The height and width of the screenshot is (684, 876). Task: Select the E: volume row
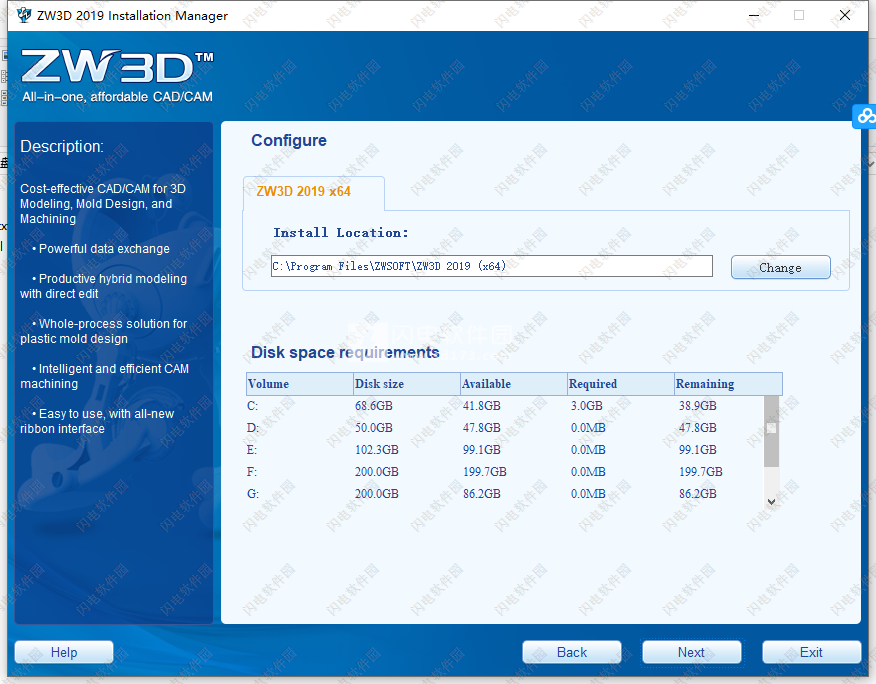point(505,450)
